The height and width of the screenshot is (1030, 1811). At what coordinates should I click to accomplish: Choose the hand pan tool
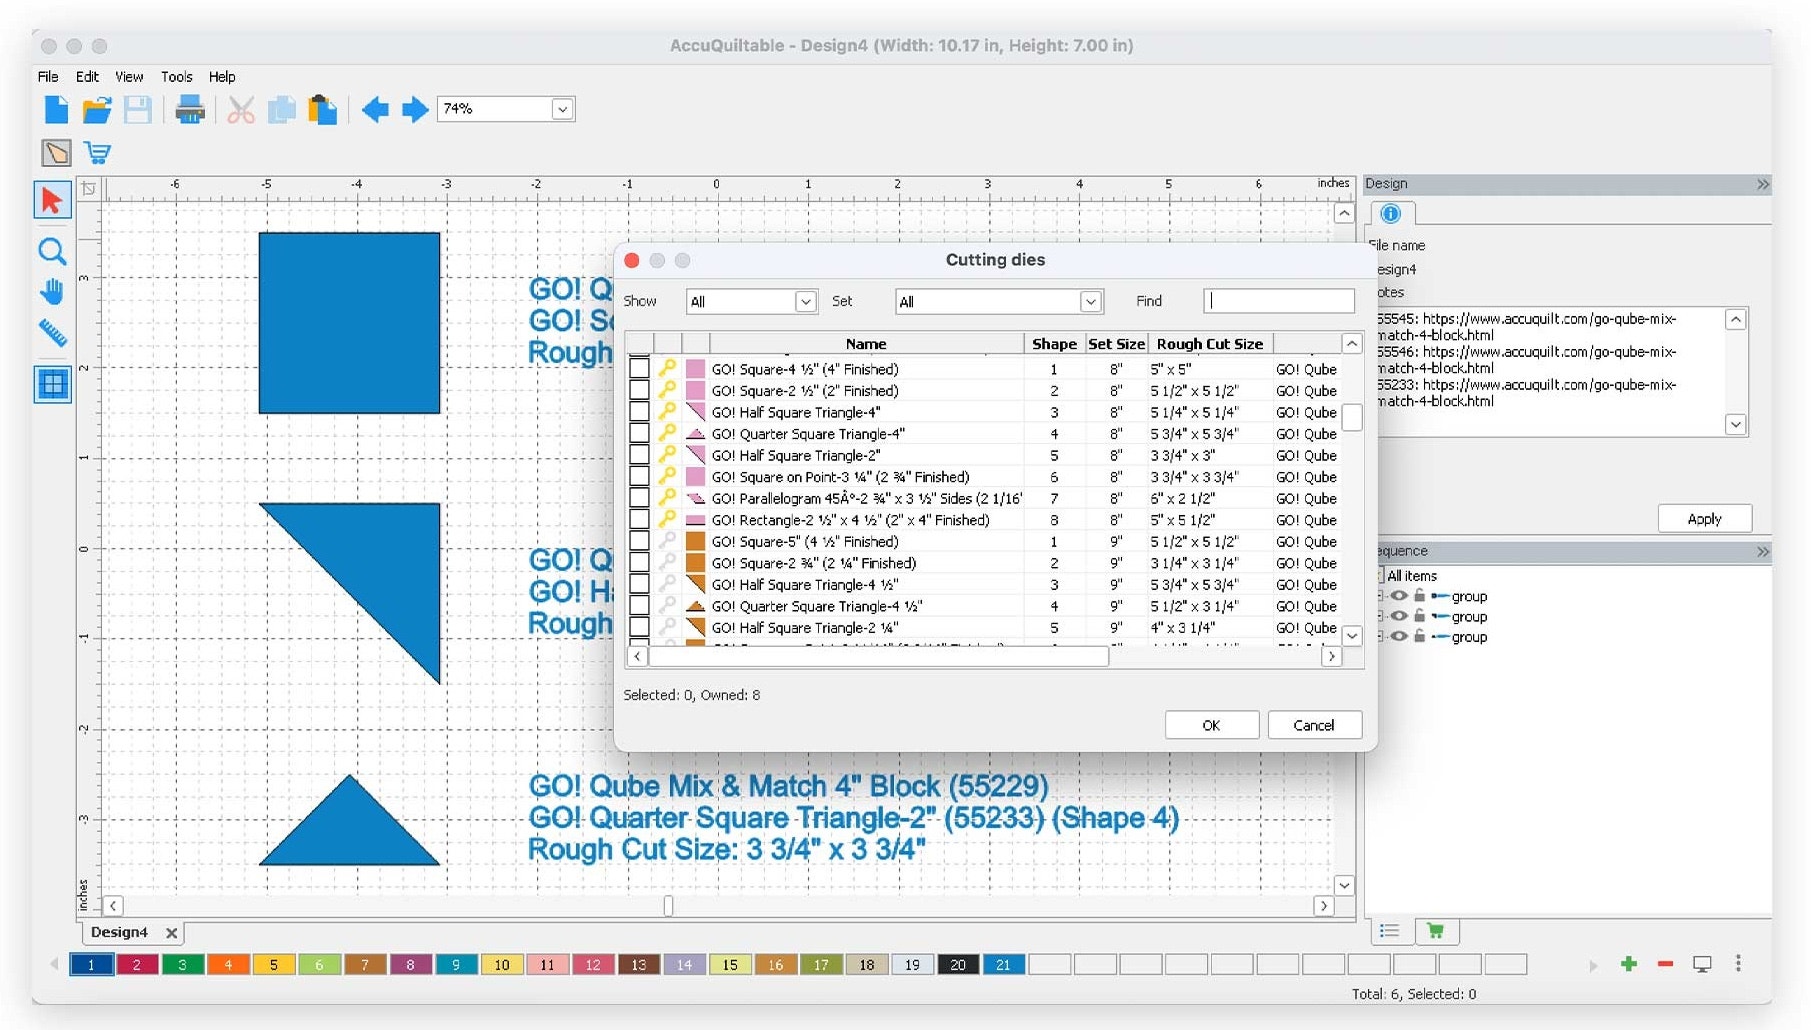tap(52, 292)
